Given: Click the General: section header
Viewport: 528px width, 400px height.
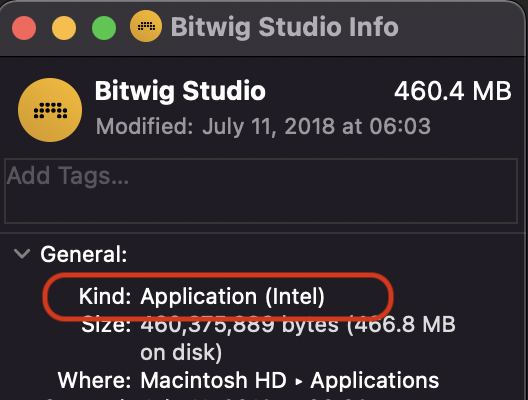Looking at the screenshot, I should tap(84, 254).
